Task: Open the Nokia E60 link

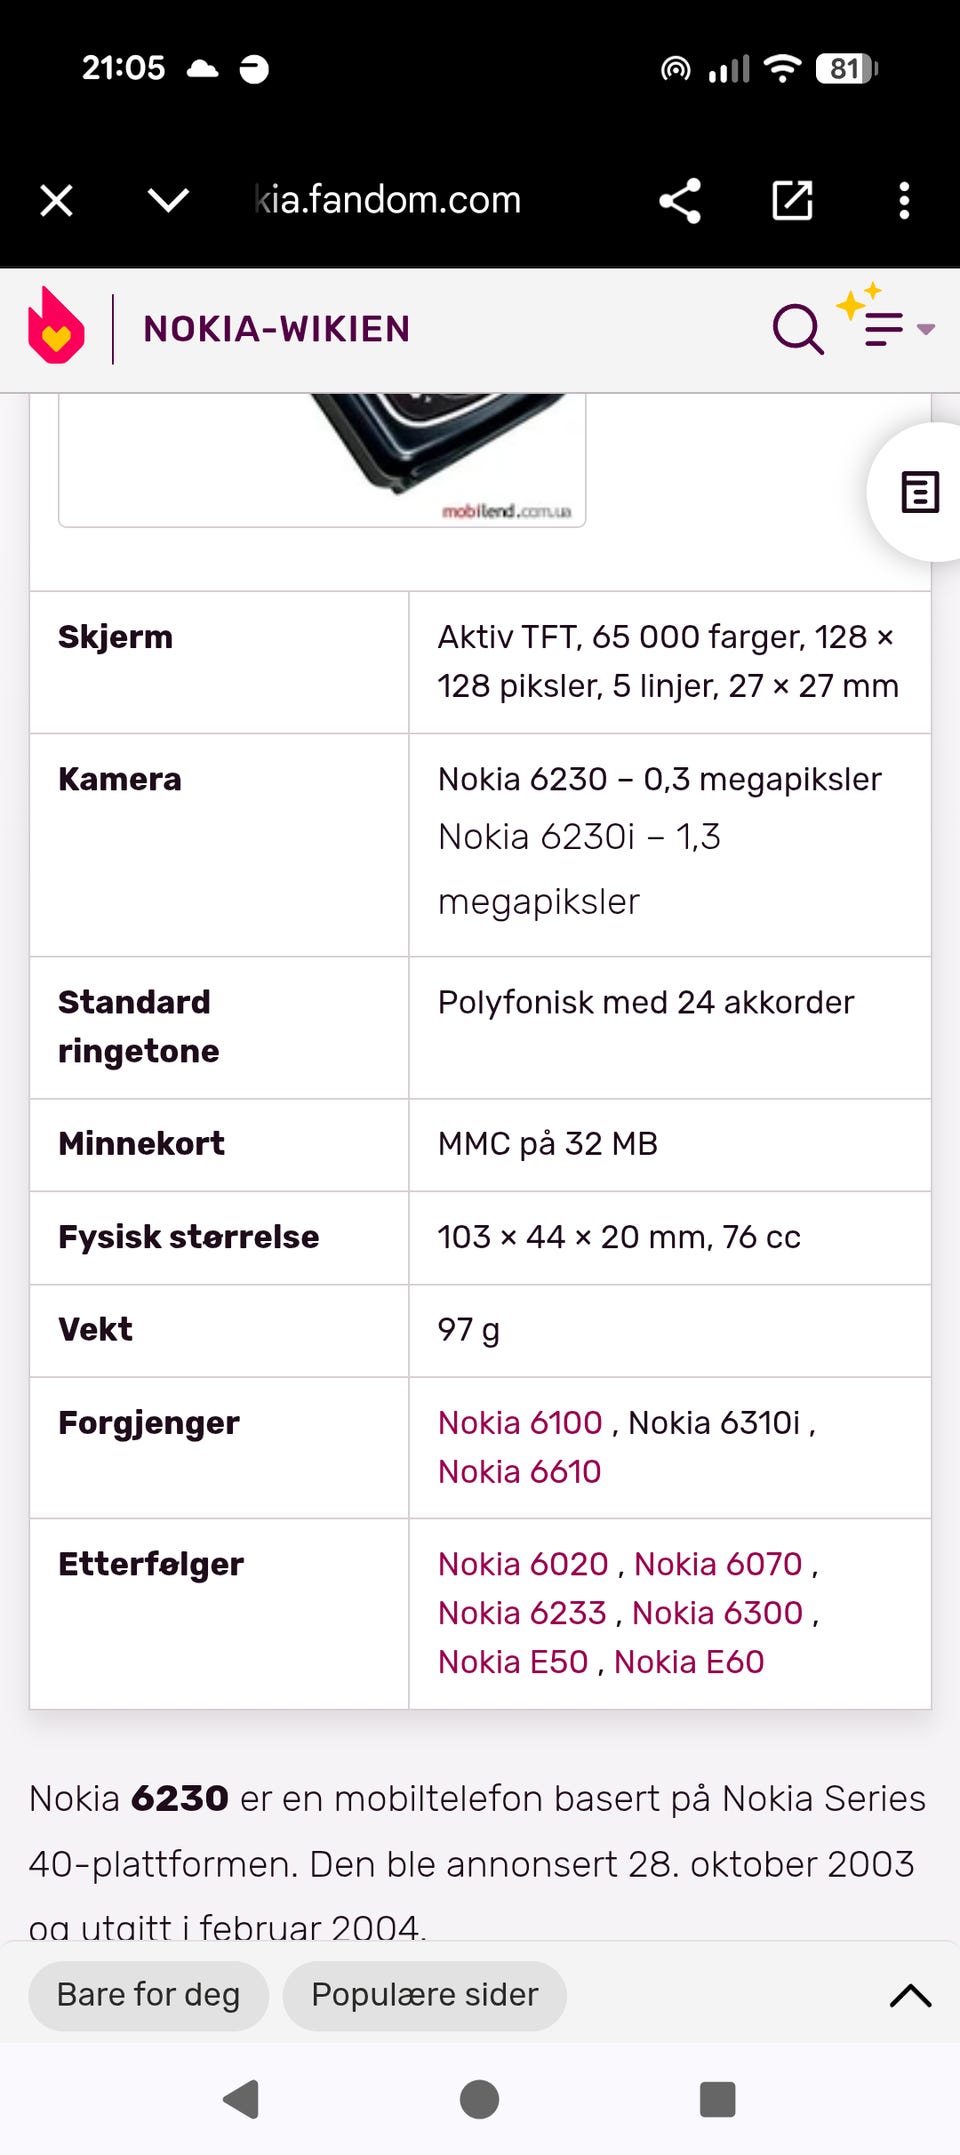Action: click(x=689, y=1661)
